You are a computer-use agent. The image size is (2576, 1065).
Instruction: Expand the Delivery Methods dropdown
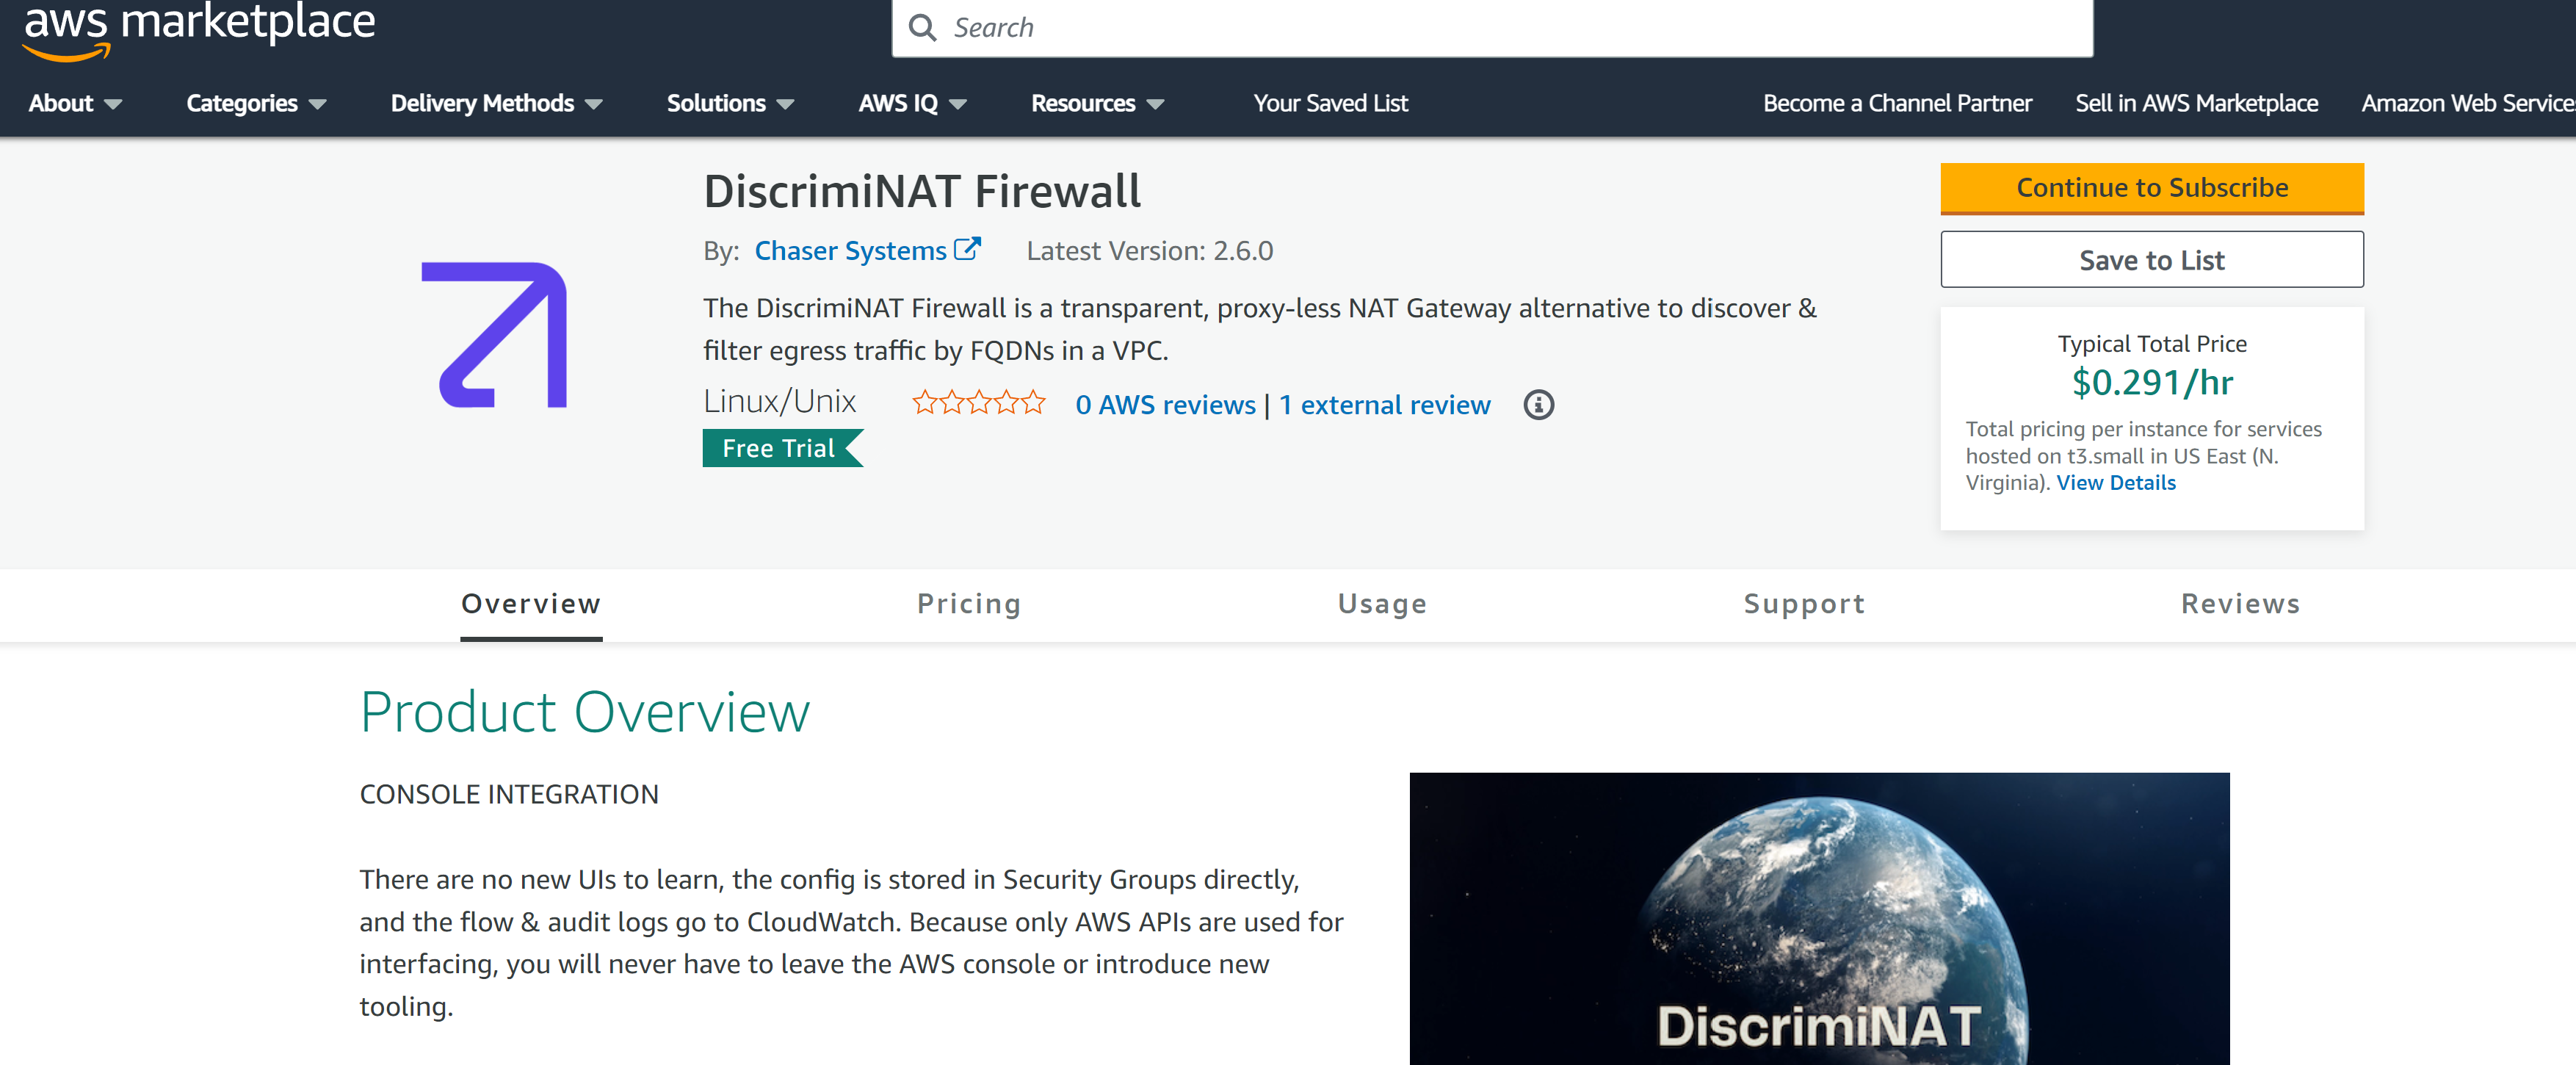pyautogui.click(x=493, y=104)
